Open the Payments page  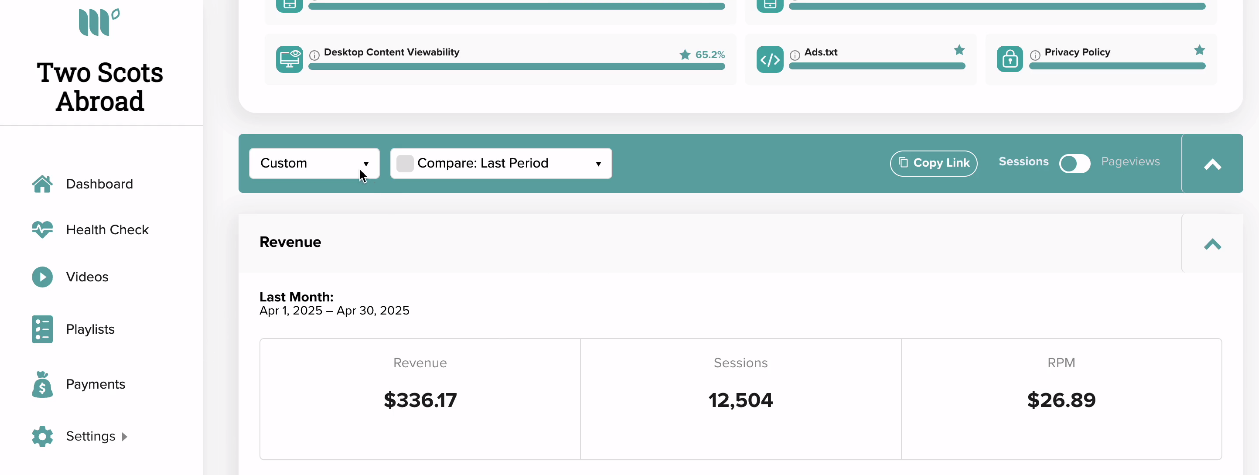click(x=96, y=384)
